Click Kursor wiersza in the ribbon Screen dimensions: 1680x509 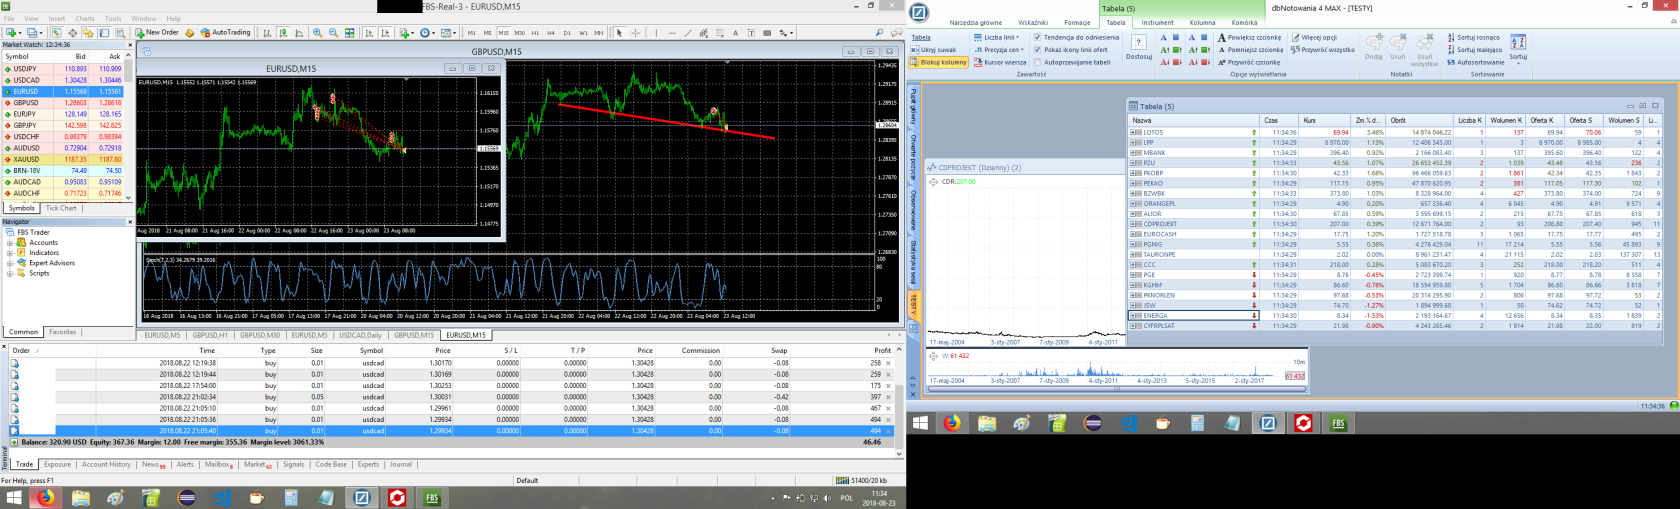pyautogui.click(x=1000, y=62)
